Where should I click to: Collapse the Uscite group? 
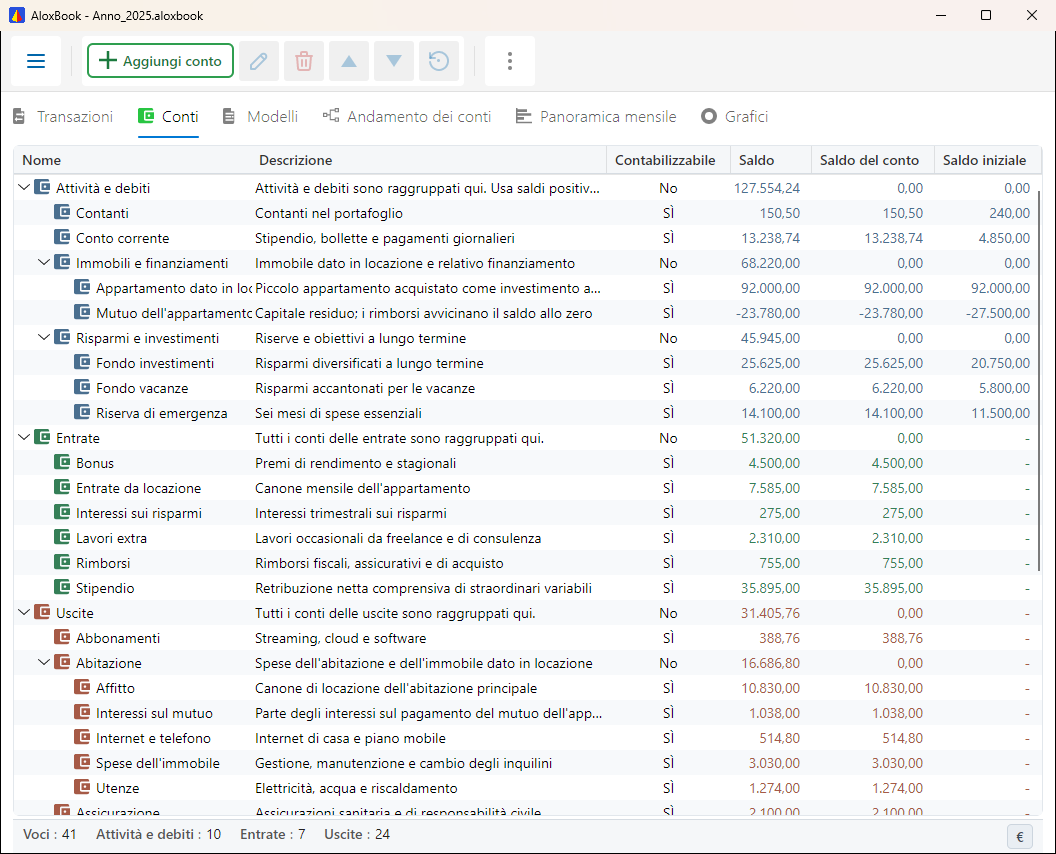[24, 613]
